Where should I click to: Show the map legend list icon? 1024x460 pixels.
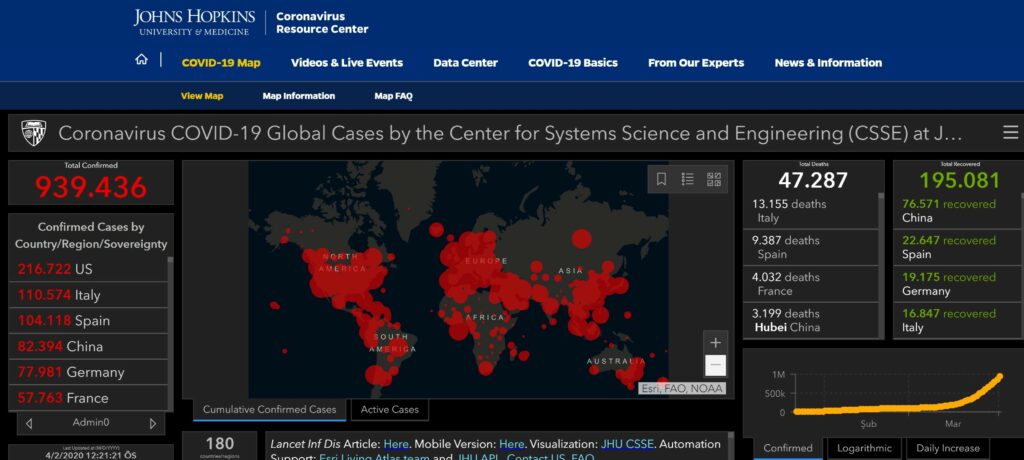click(x=687, y=179)
